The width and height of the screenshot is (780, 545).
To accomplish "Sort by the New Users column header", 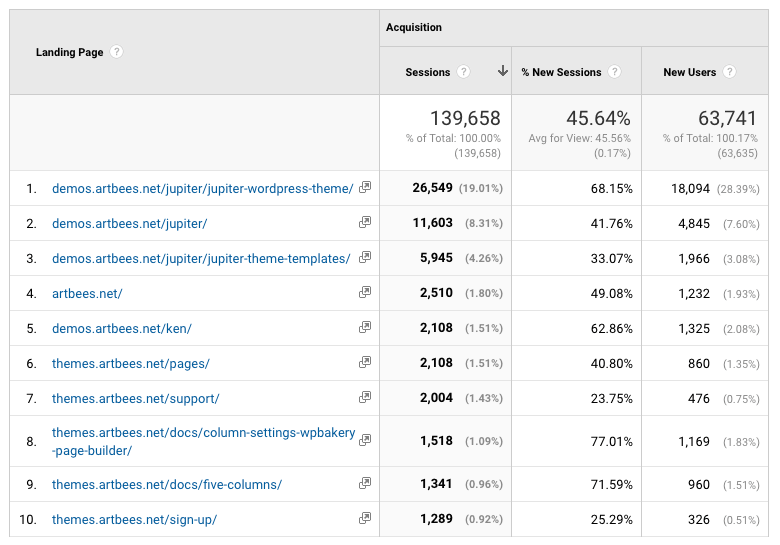I will coord(689,72).
